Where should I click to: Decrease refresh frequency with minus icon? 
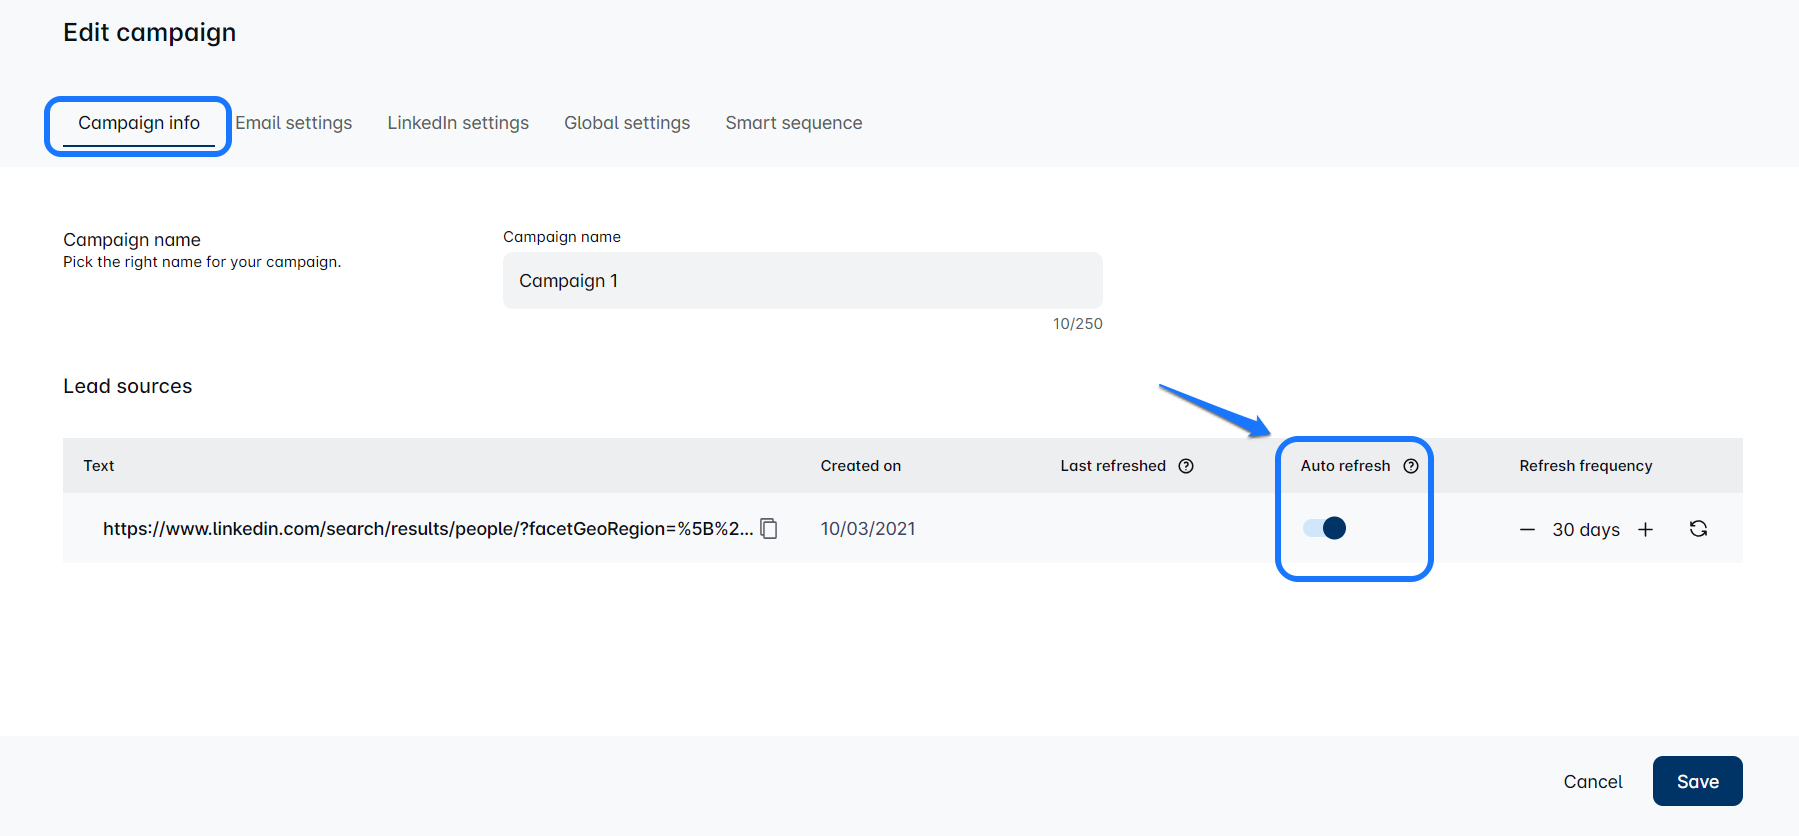tap(1527, 530)
